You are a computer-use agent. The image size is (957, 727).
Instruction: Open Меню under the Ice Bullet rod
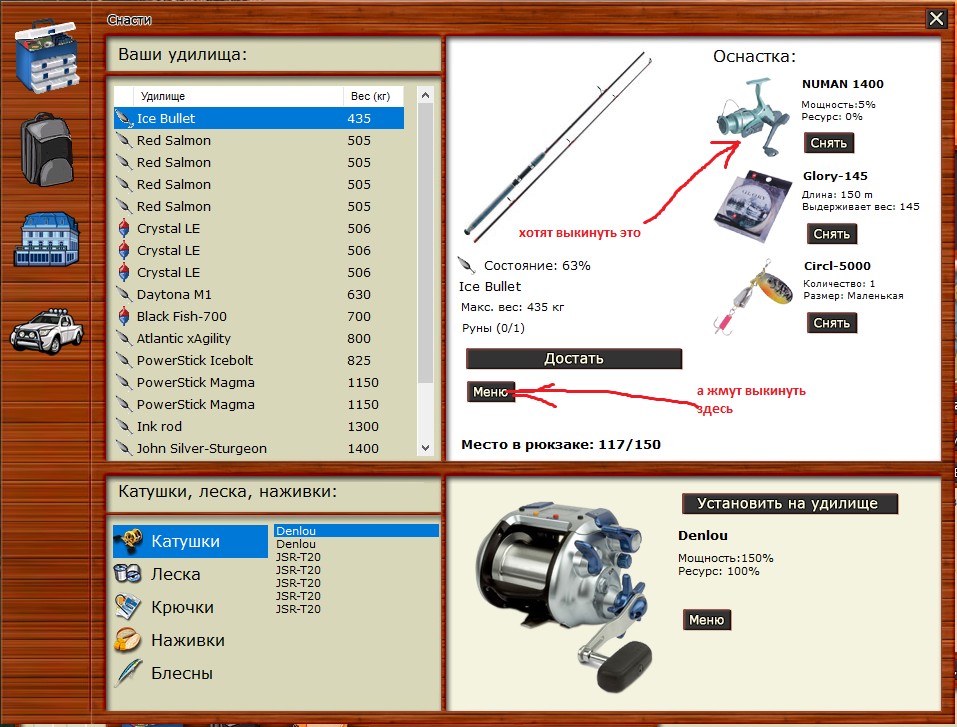490,392
